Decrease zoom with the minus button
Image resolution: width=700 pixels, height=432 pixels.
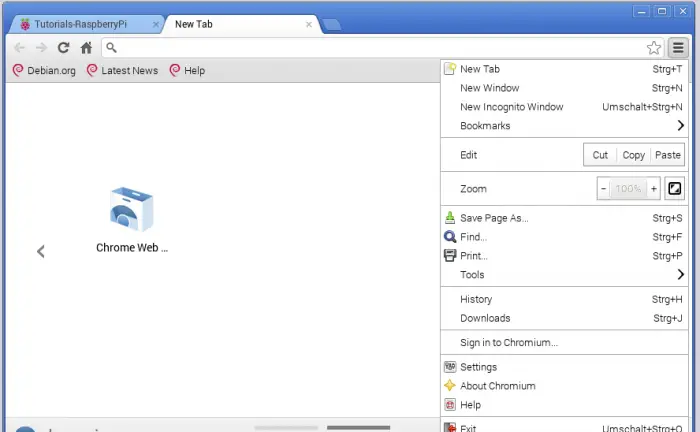pyautogui.click(x=604, y=189)
